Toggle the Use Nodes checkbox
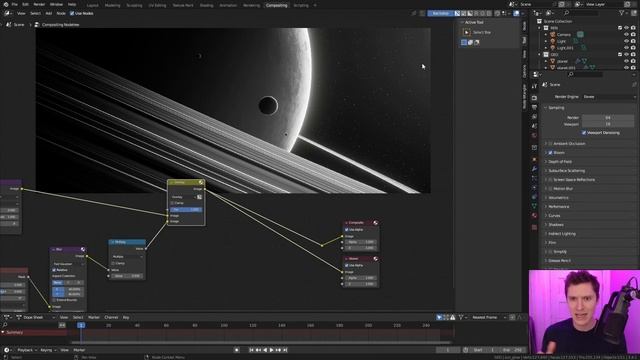This screenshot has width=640, height=360. click(72, 13)
